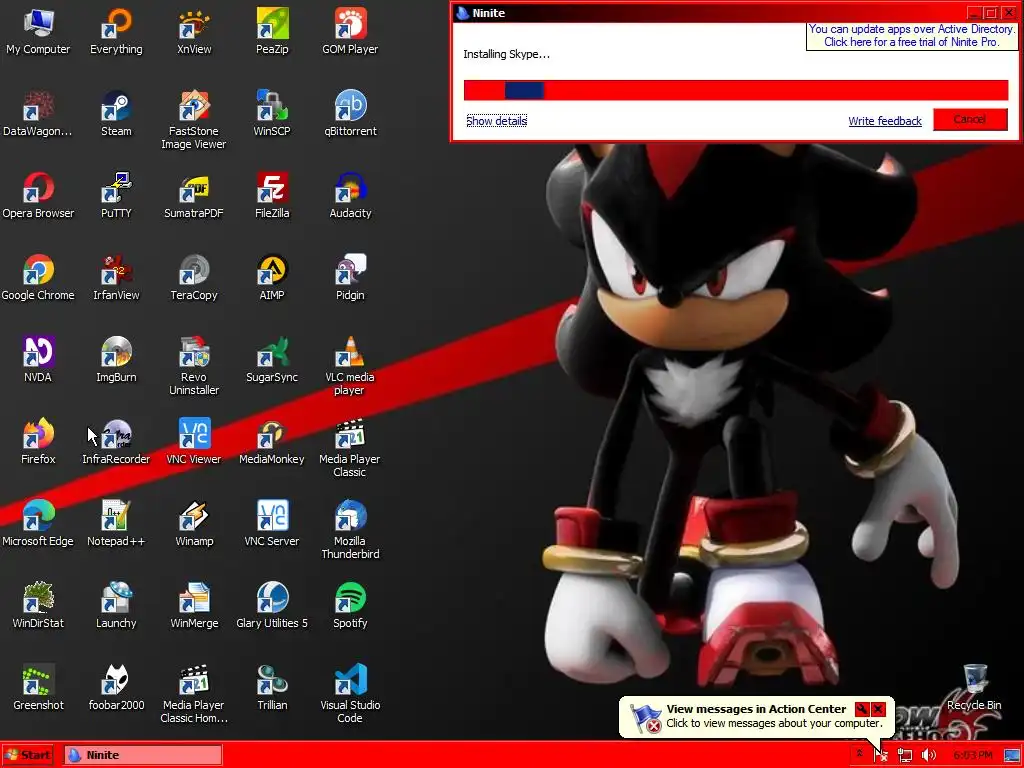This screenshot has height=768, width=1024.
Task: Select the TeraCopy desktop shortcut
Action: click(194, 278)
